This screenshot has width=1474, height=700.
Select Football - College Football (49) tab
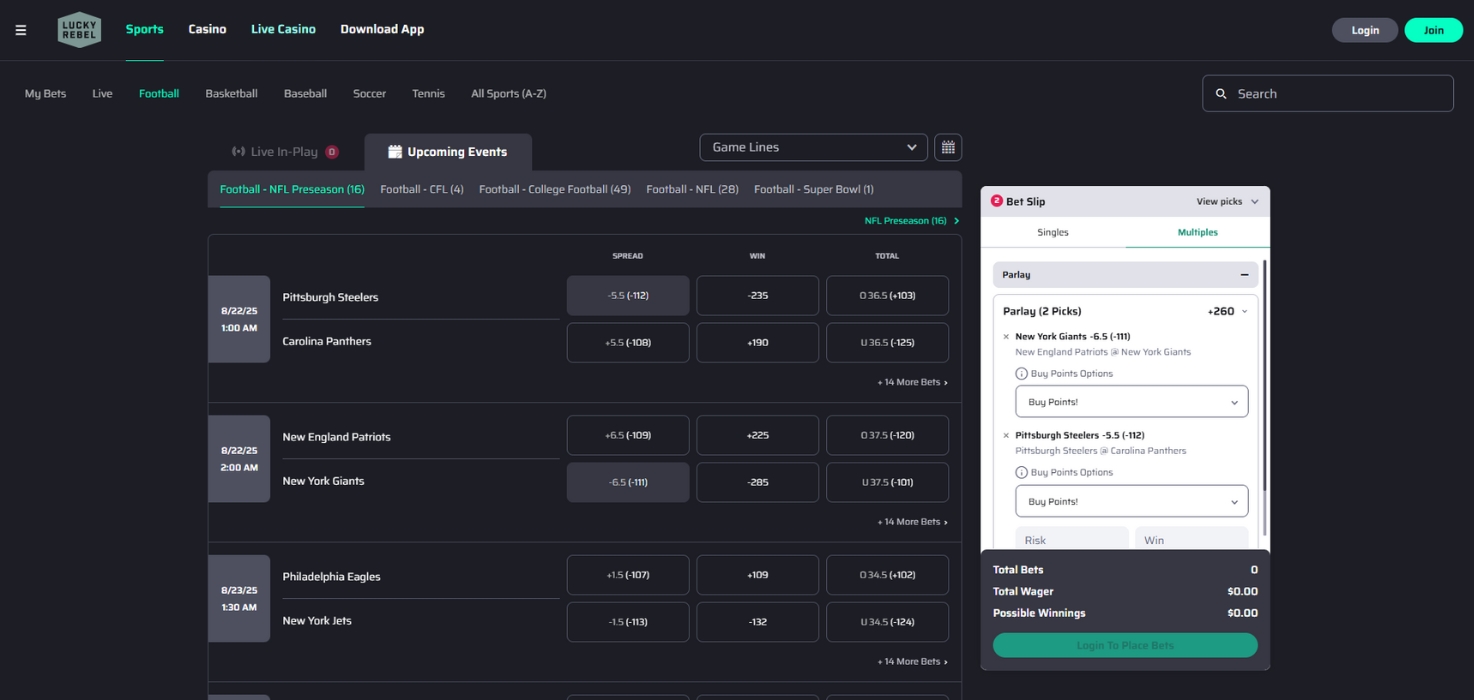click(x=555, y=189)
